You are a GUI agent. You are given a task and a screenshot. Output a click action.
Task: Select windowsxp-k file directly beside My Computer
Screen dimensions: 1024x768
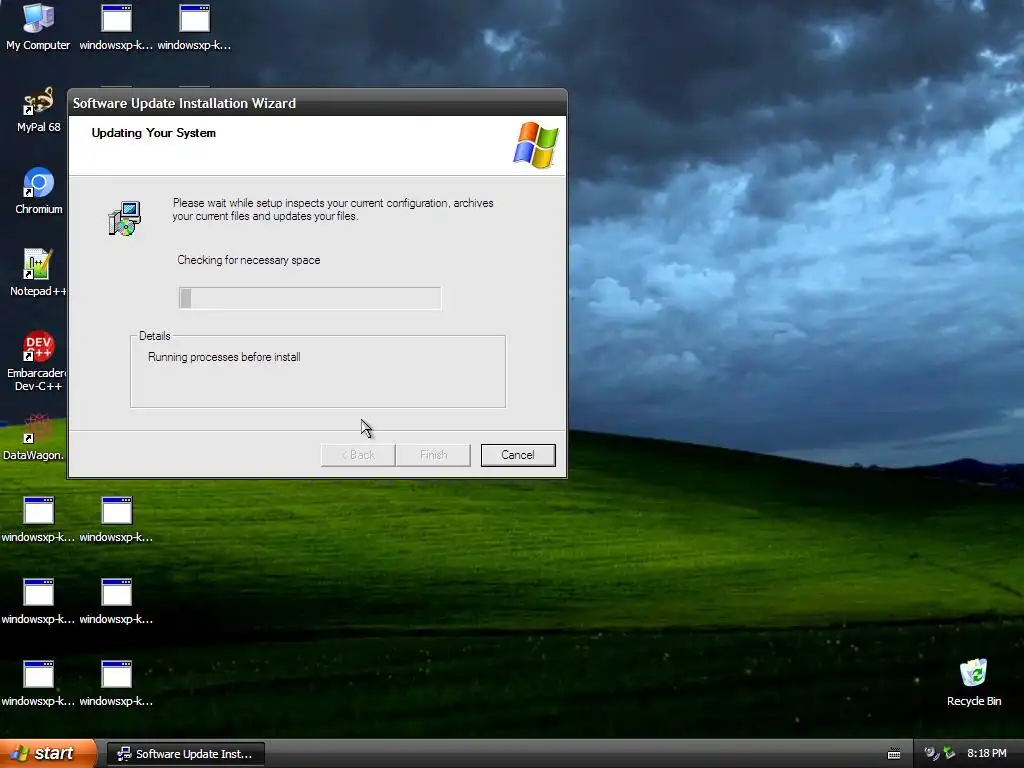click(x=116, y=27)
